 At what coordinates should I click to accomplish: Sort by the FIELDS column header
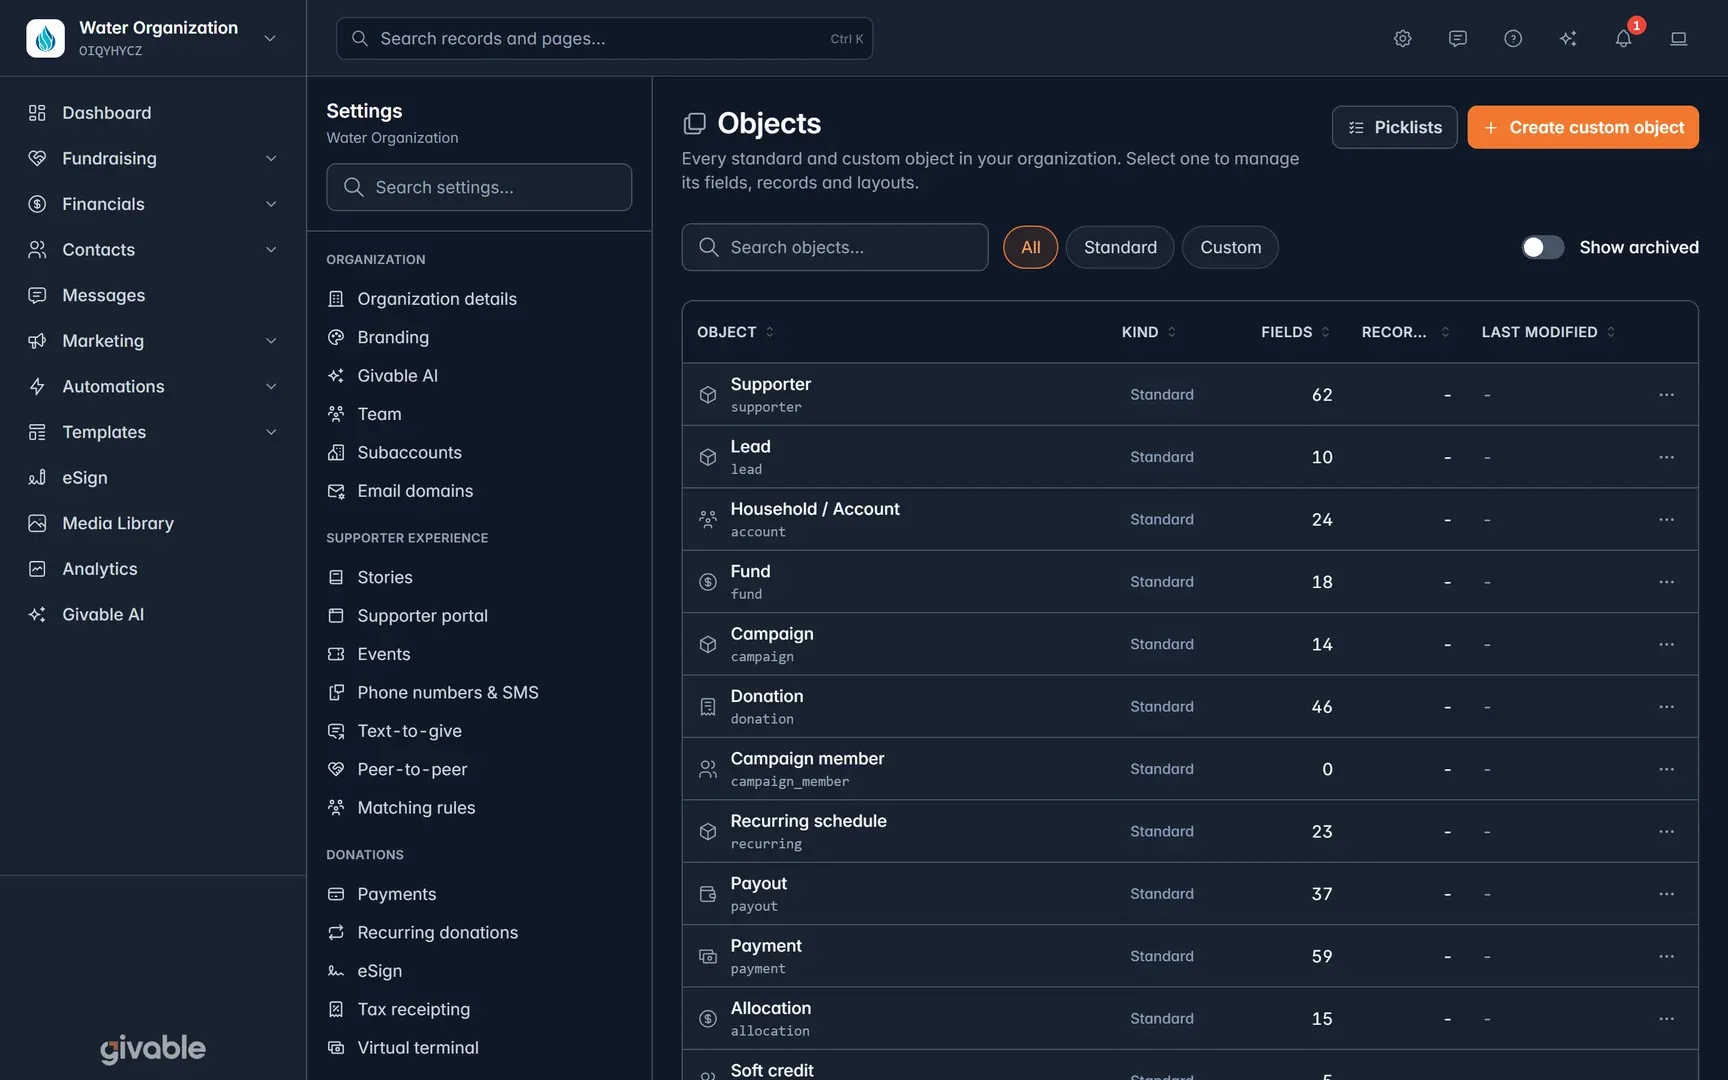[1295, 332]
